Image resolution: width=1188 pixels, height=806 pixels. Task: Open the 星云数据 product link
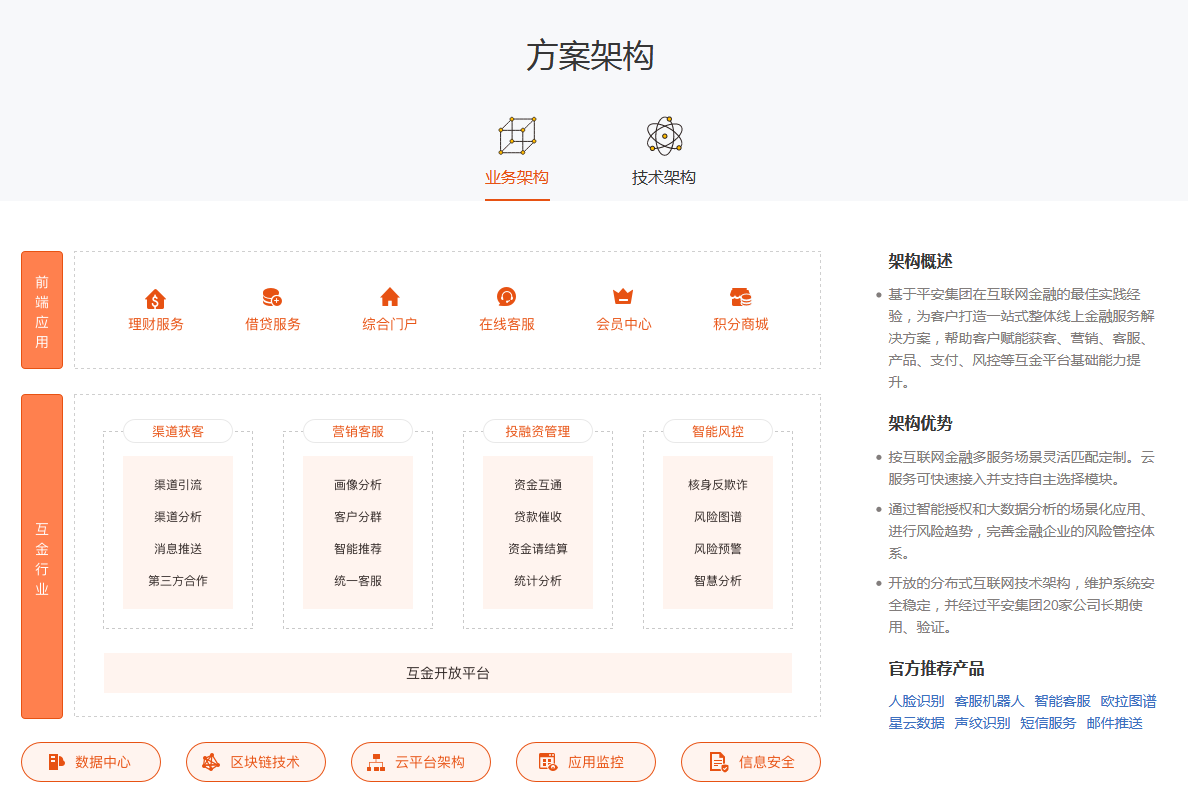(916, 723)
